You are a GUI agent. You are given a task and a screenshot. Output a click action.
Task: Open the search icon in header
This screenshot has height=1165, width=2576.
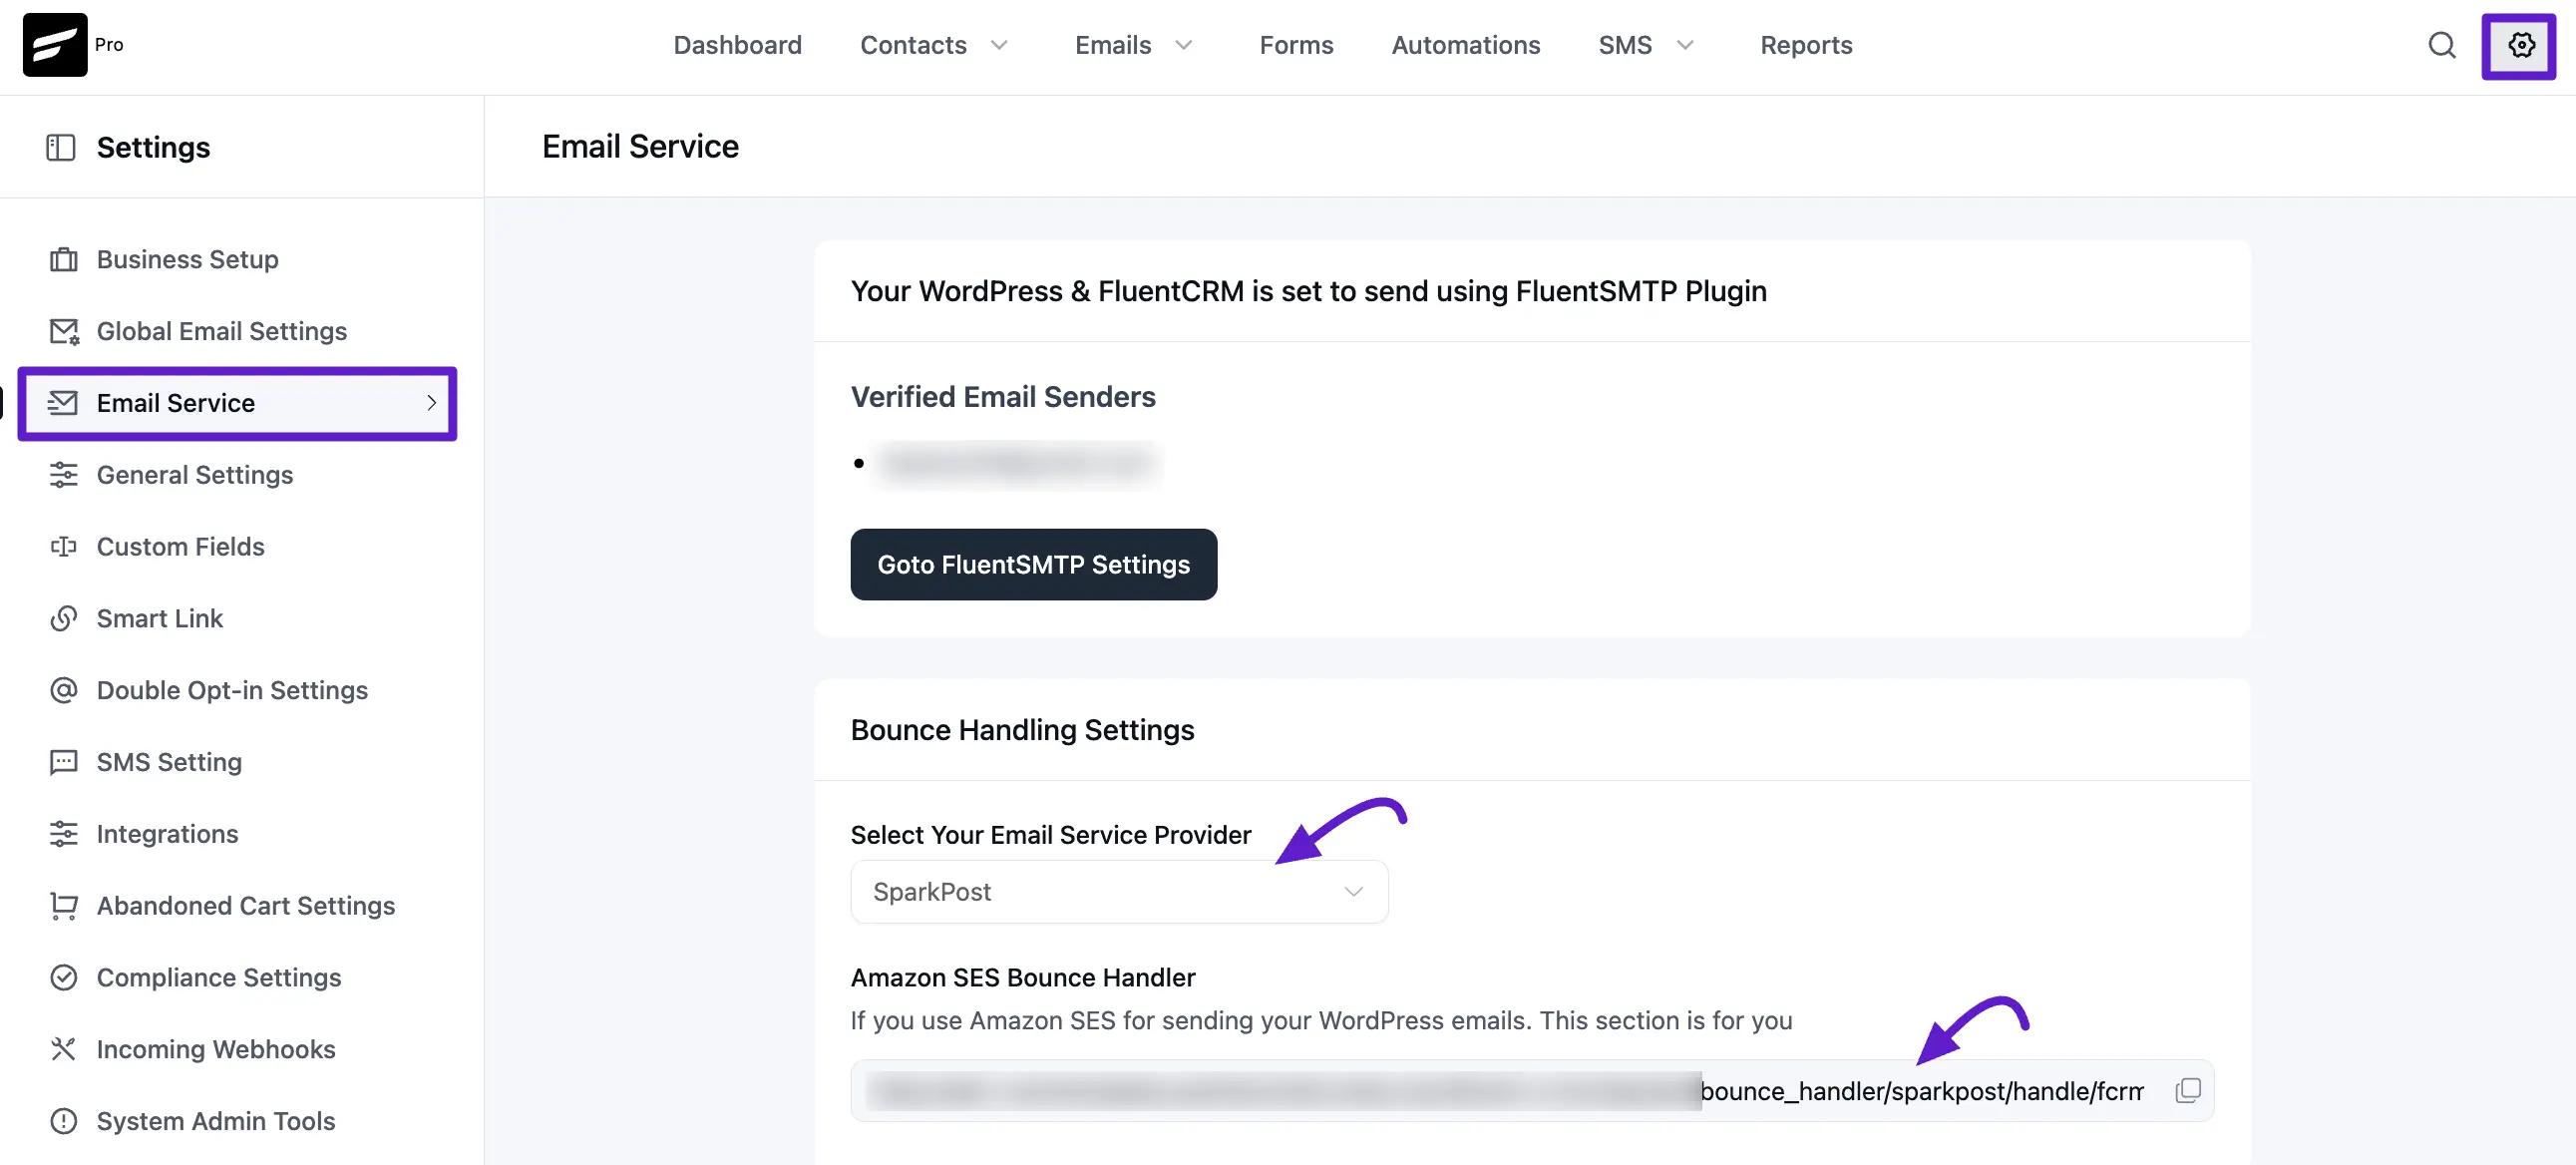tap(2442, 45)
